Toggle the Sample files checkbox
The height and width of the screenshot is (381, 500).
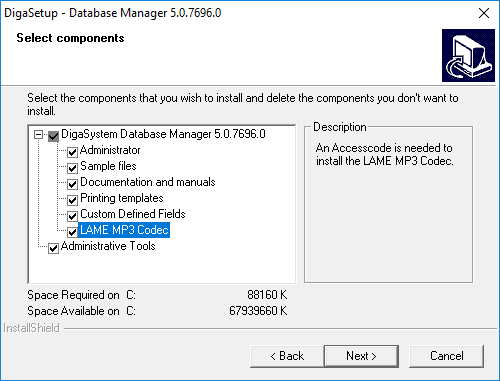pos(72,168)
